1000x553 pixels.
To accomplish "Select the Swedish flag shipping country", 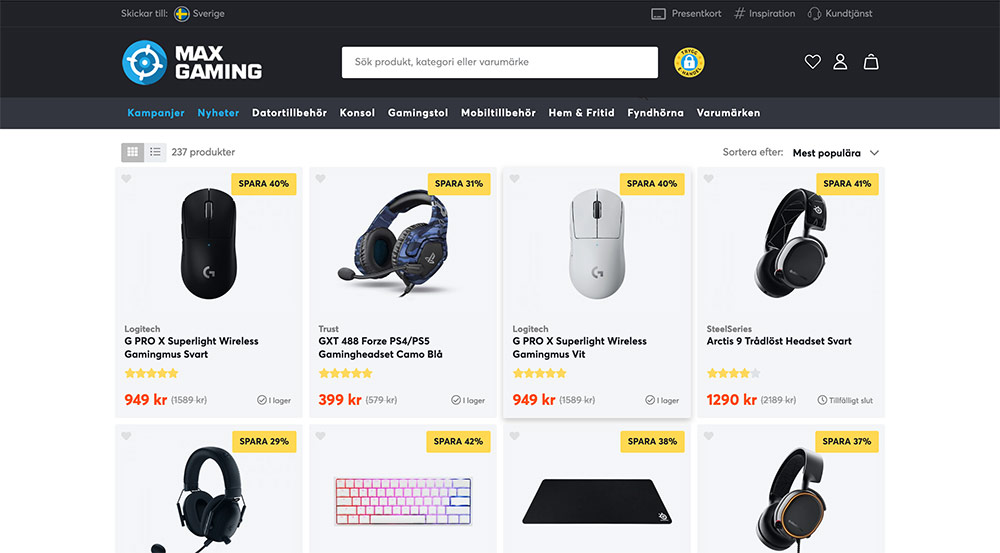I will coord(182,13).
